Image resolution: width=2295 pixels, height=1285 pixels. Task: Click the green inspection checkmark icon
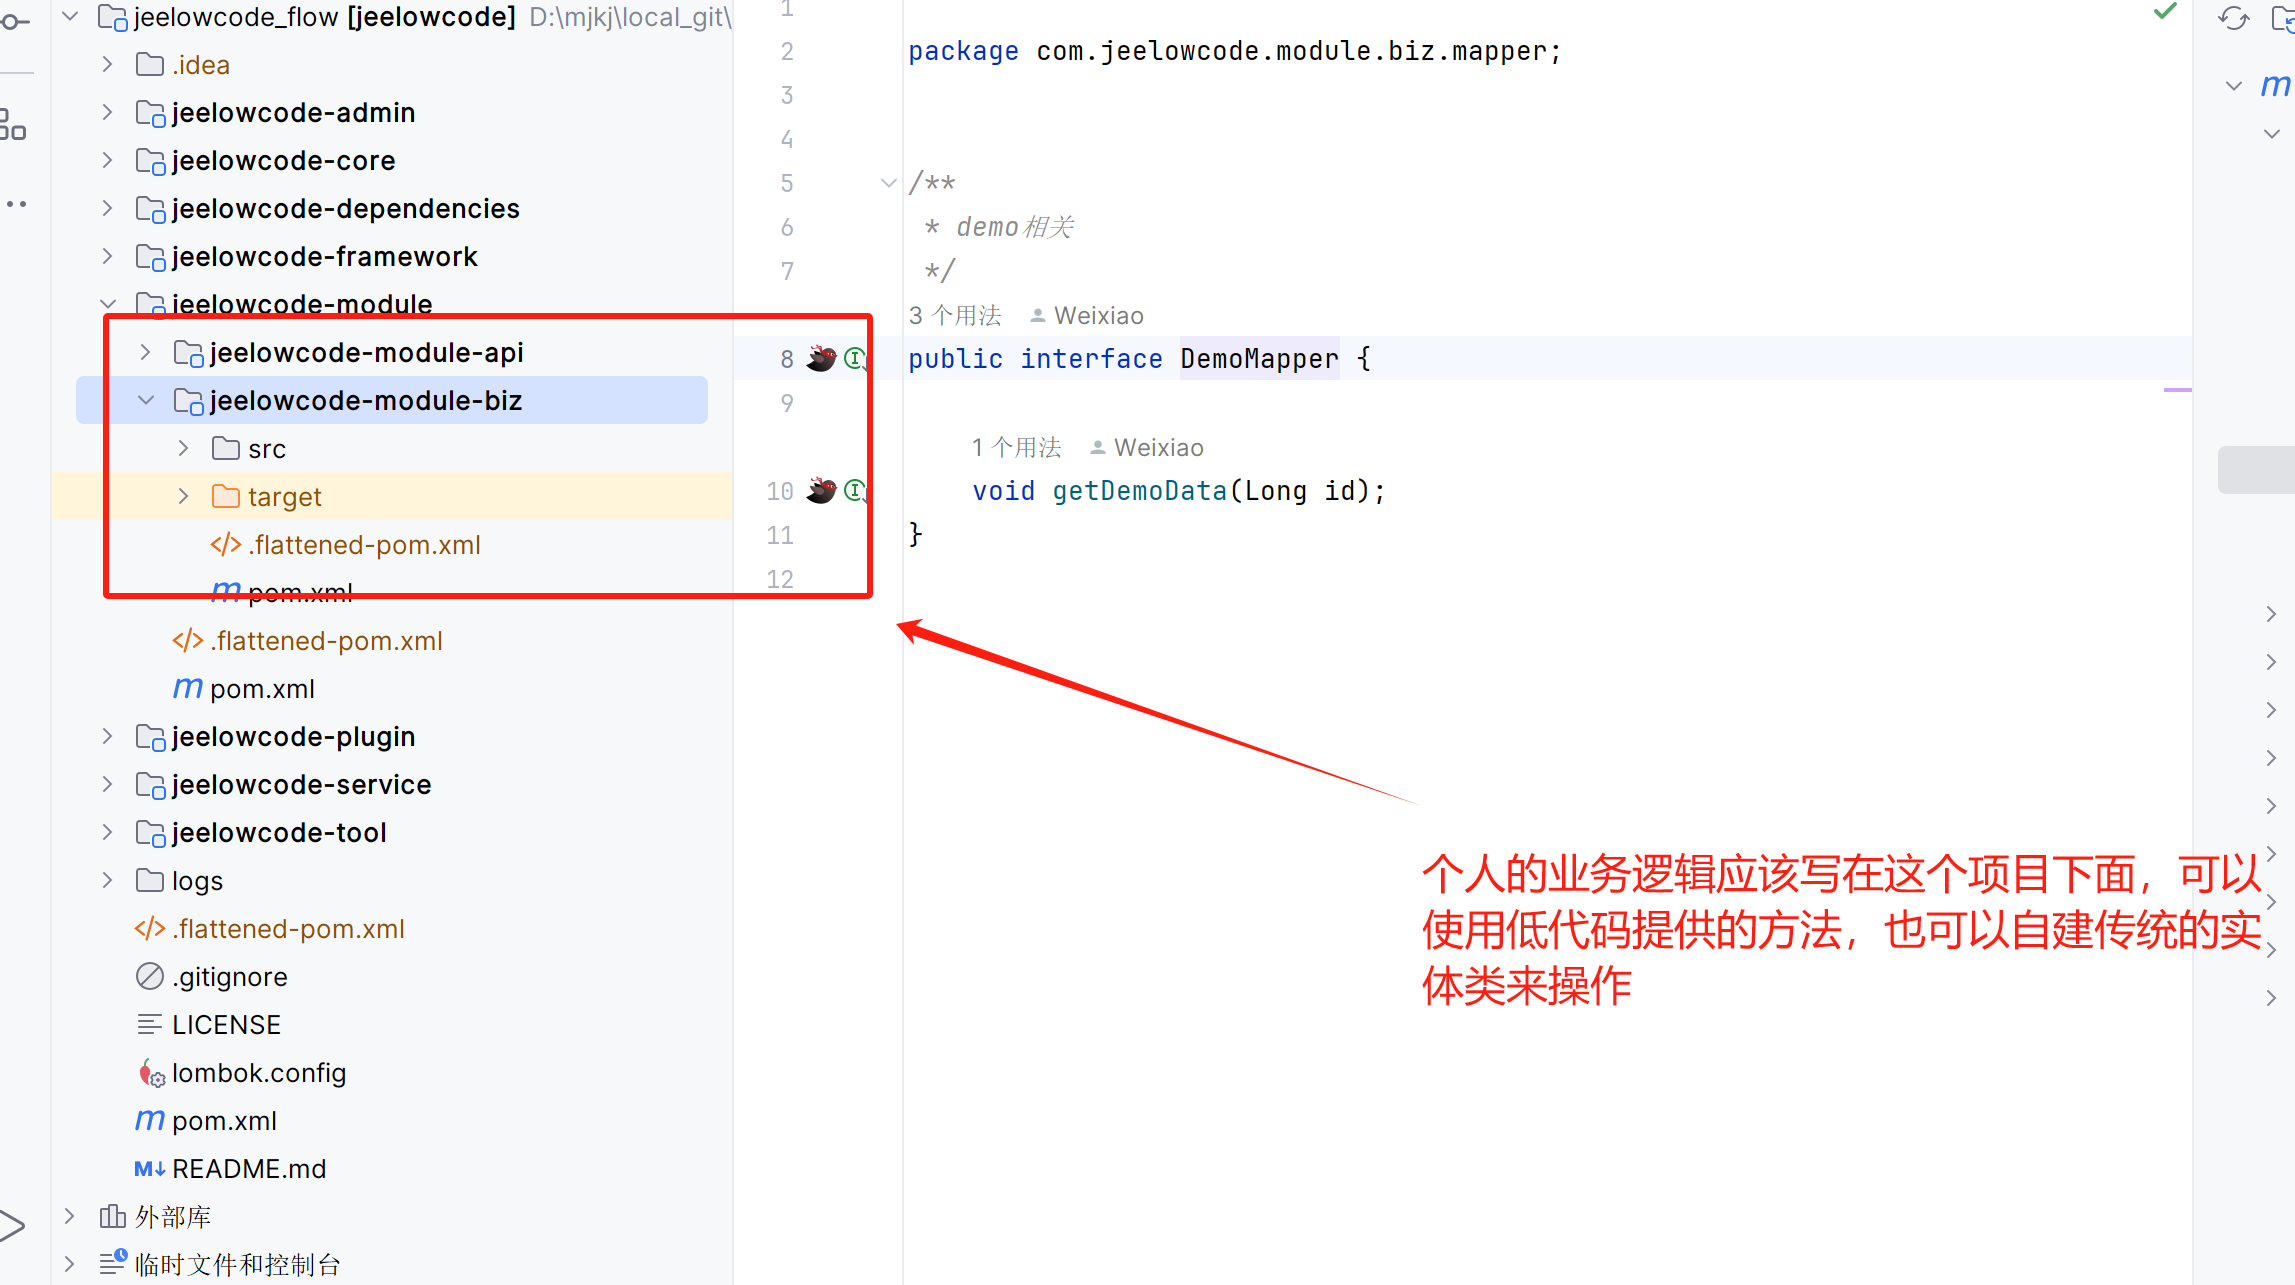pyautogui.click(x=2165, y=11)
